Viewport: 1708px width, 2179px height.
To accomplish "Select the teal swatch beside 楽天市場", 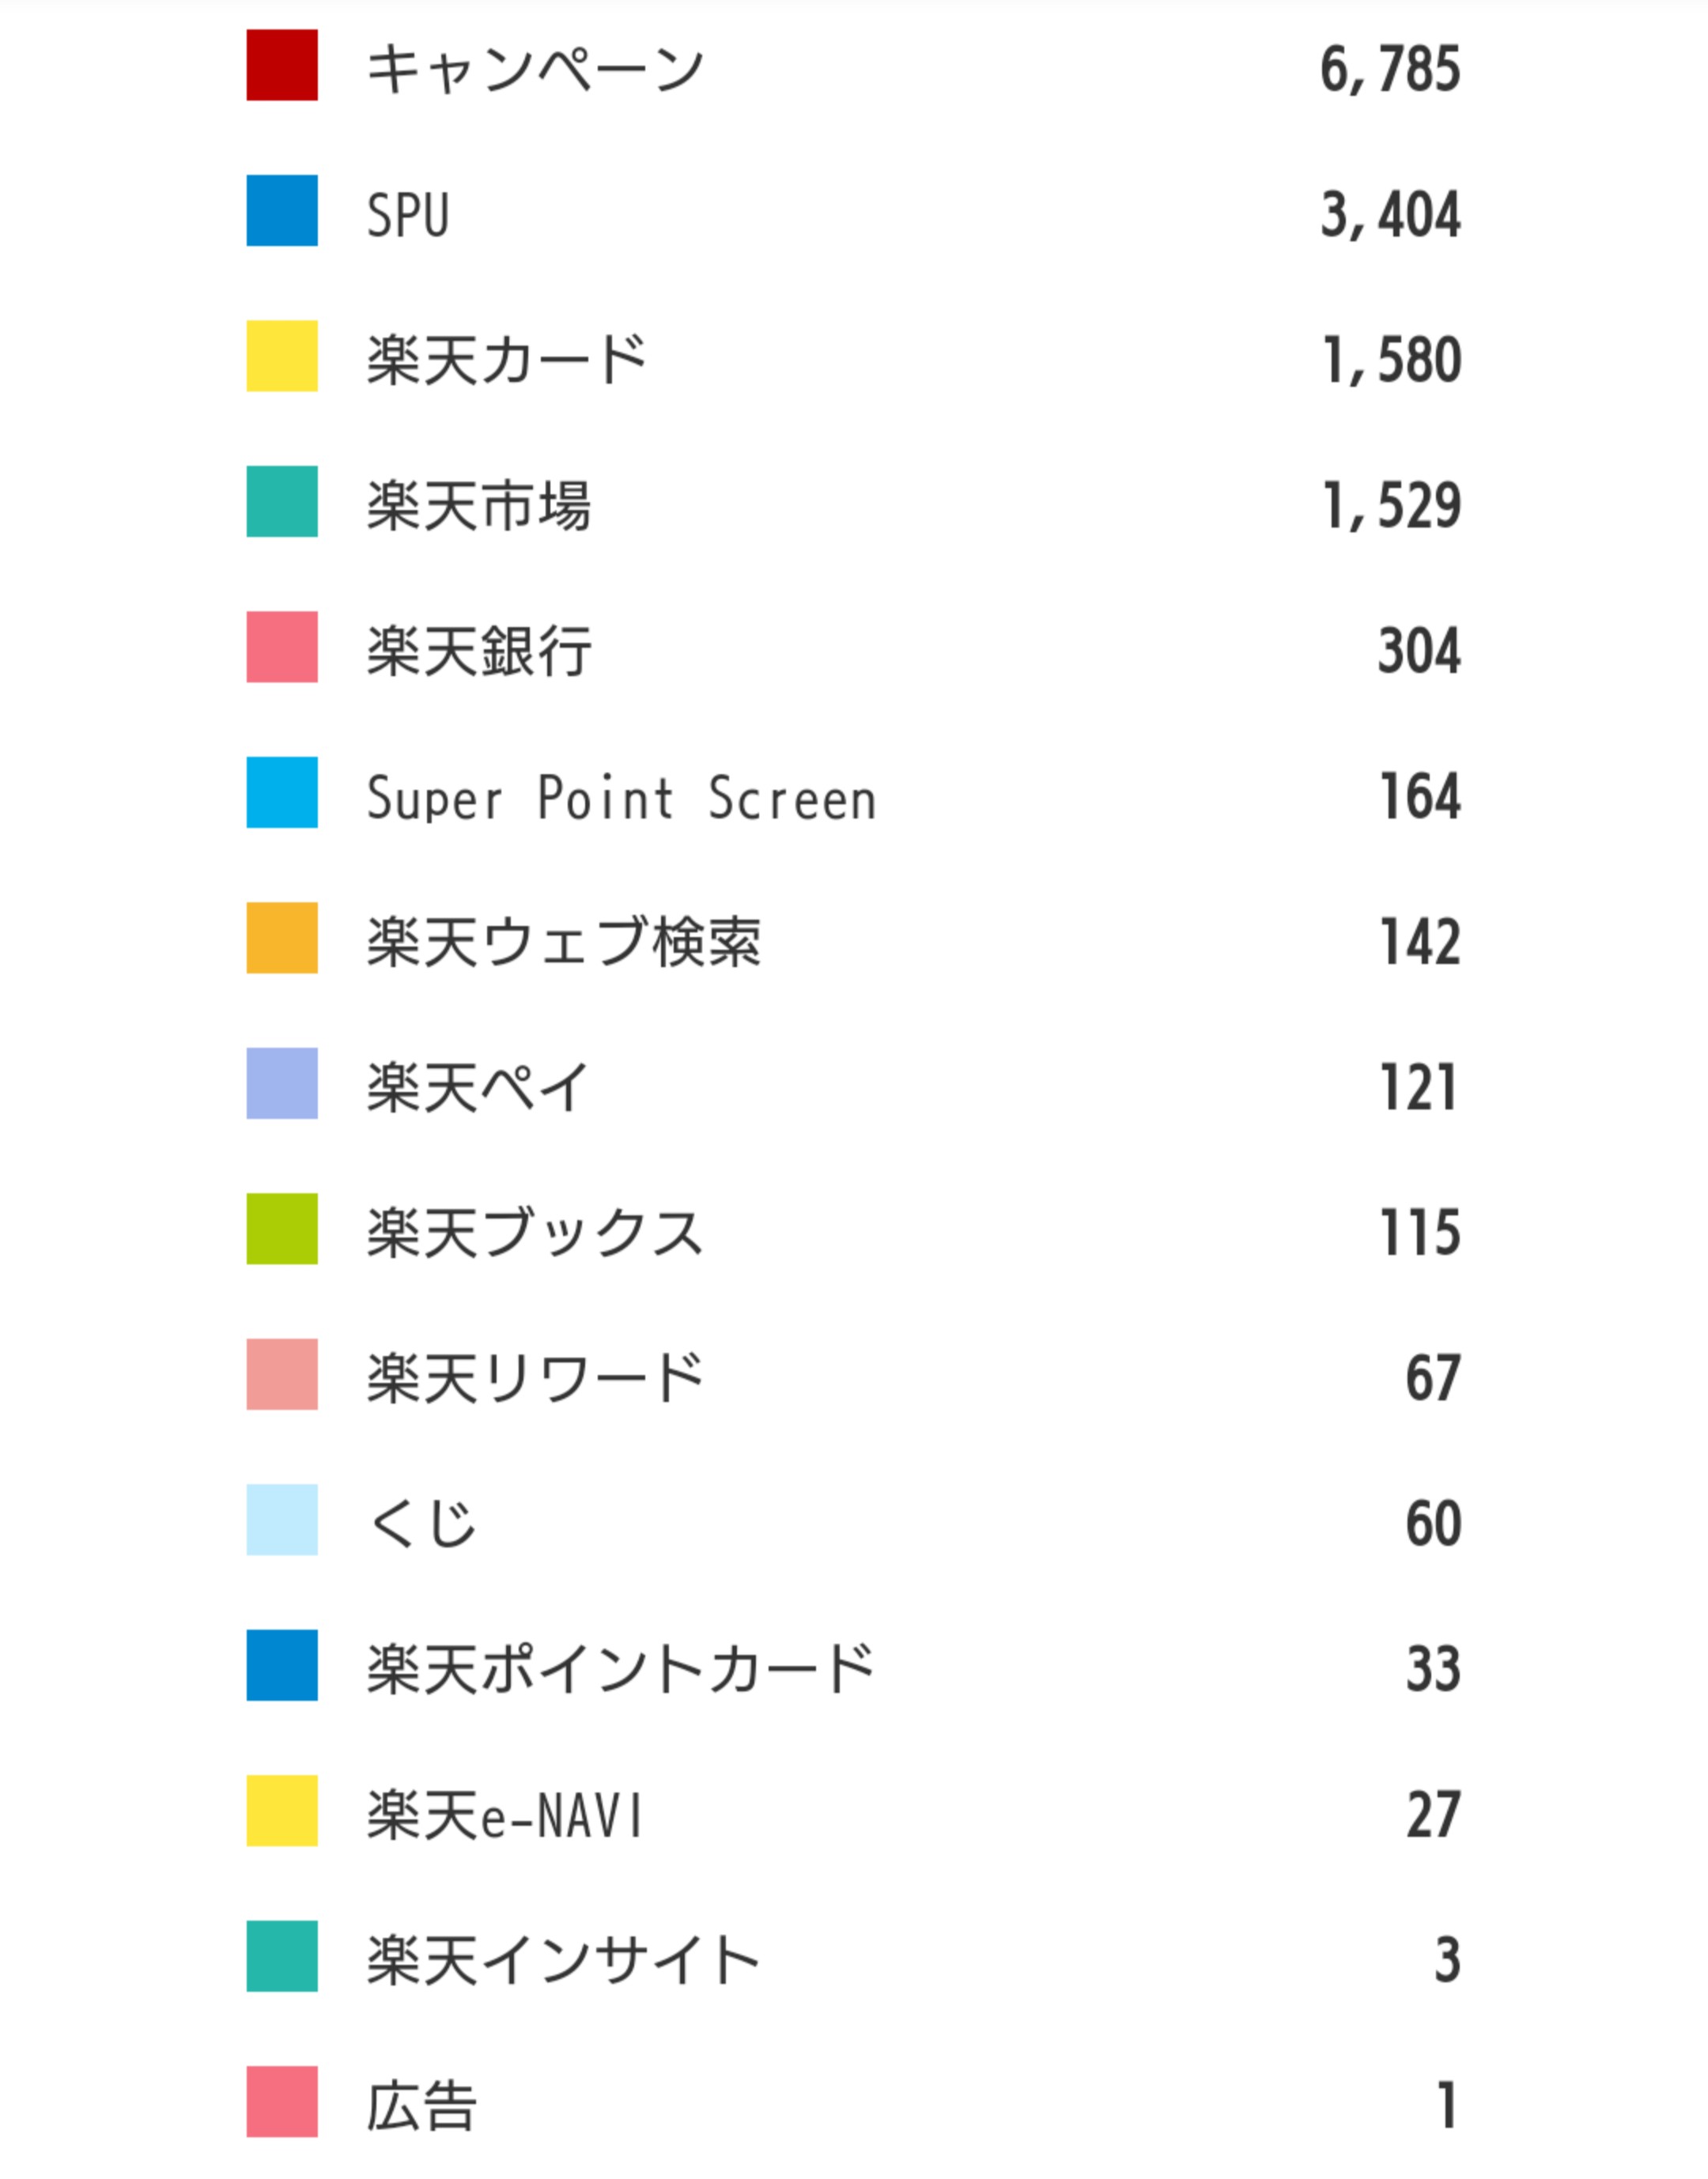I will (x=282, y=501).
